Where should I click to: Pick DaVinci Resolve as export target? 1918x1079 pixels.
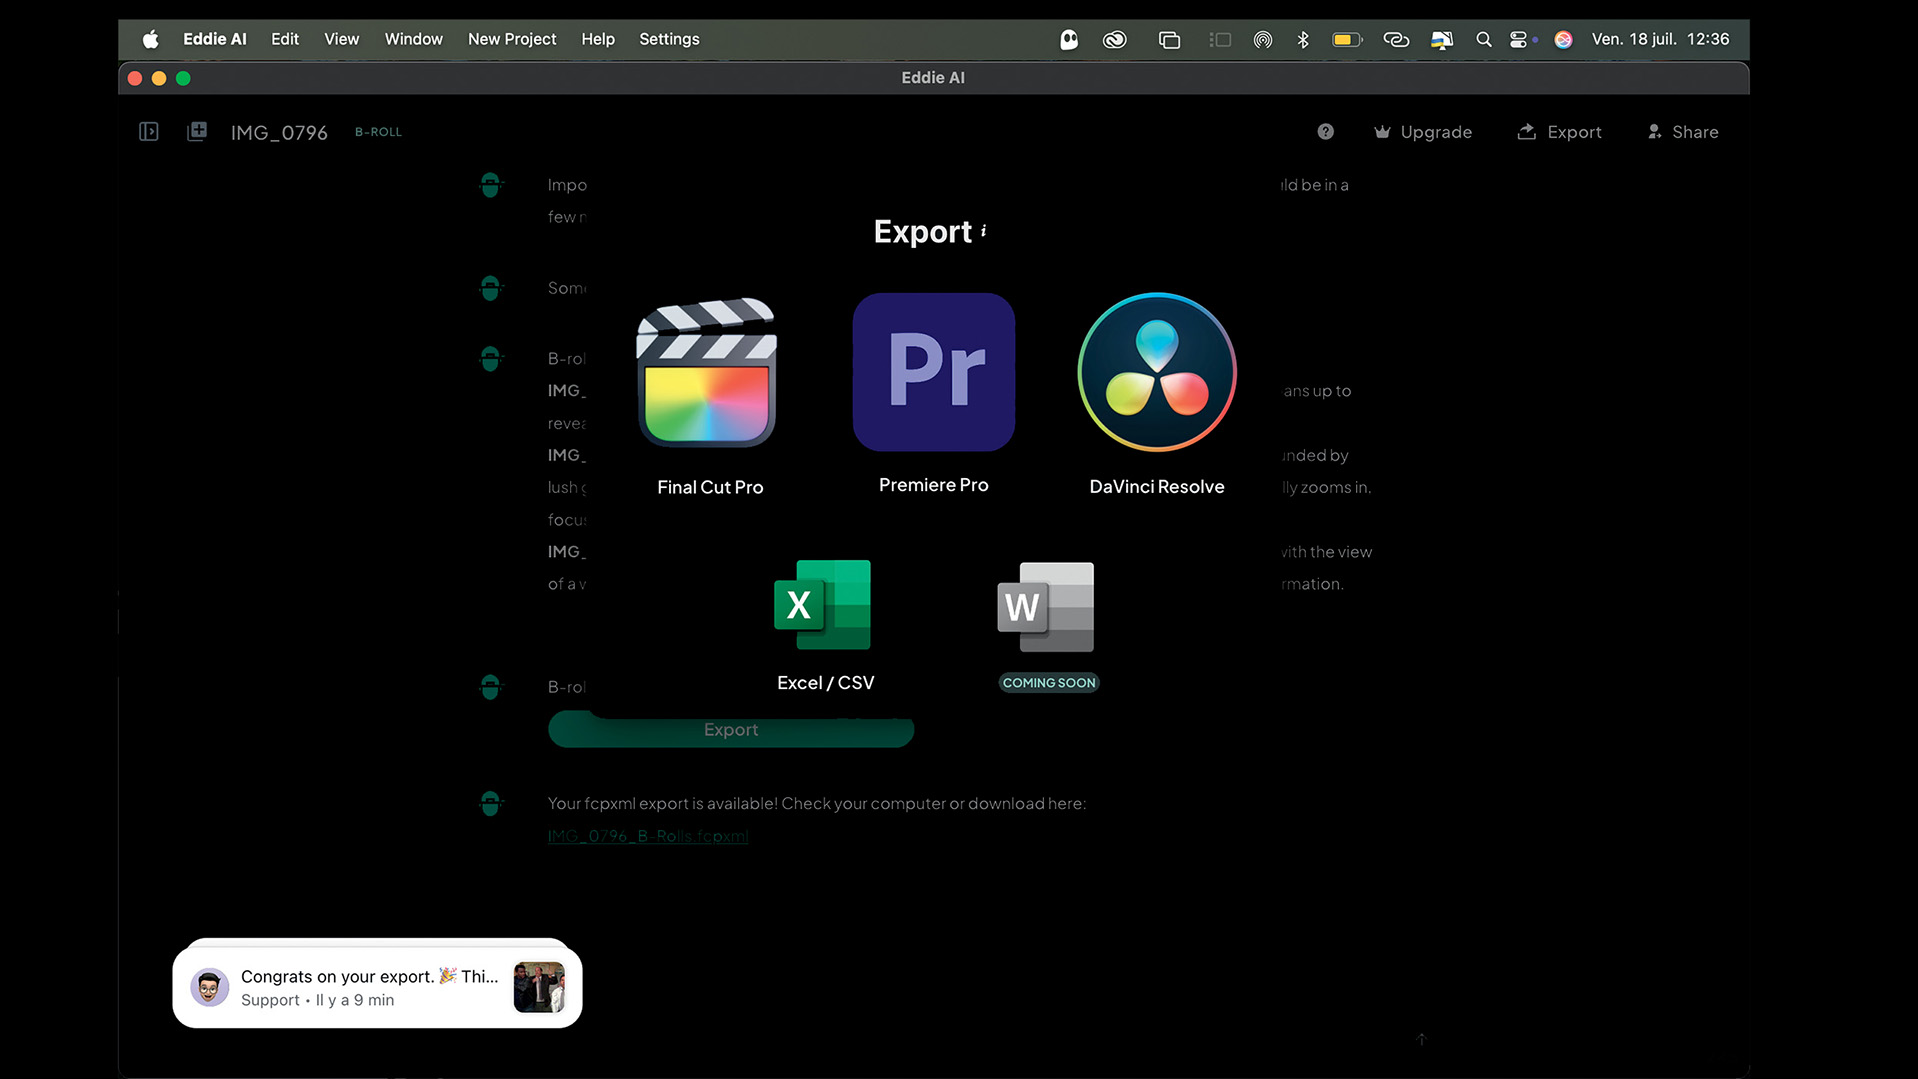pyautogui.click(x=1156, y=372)
